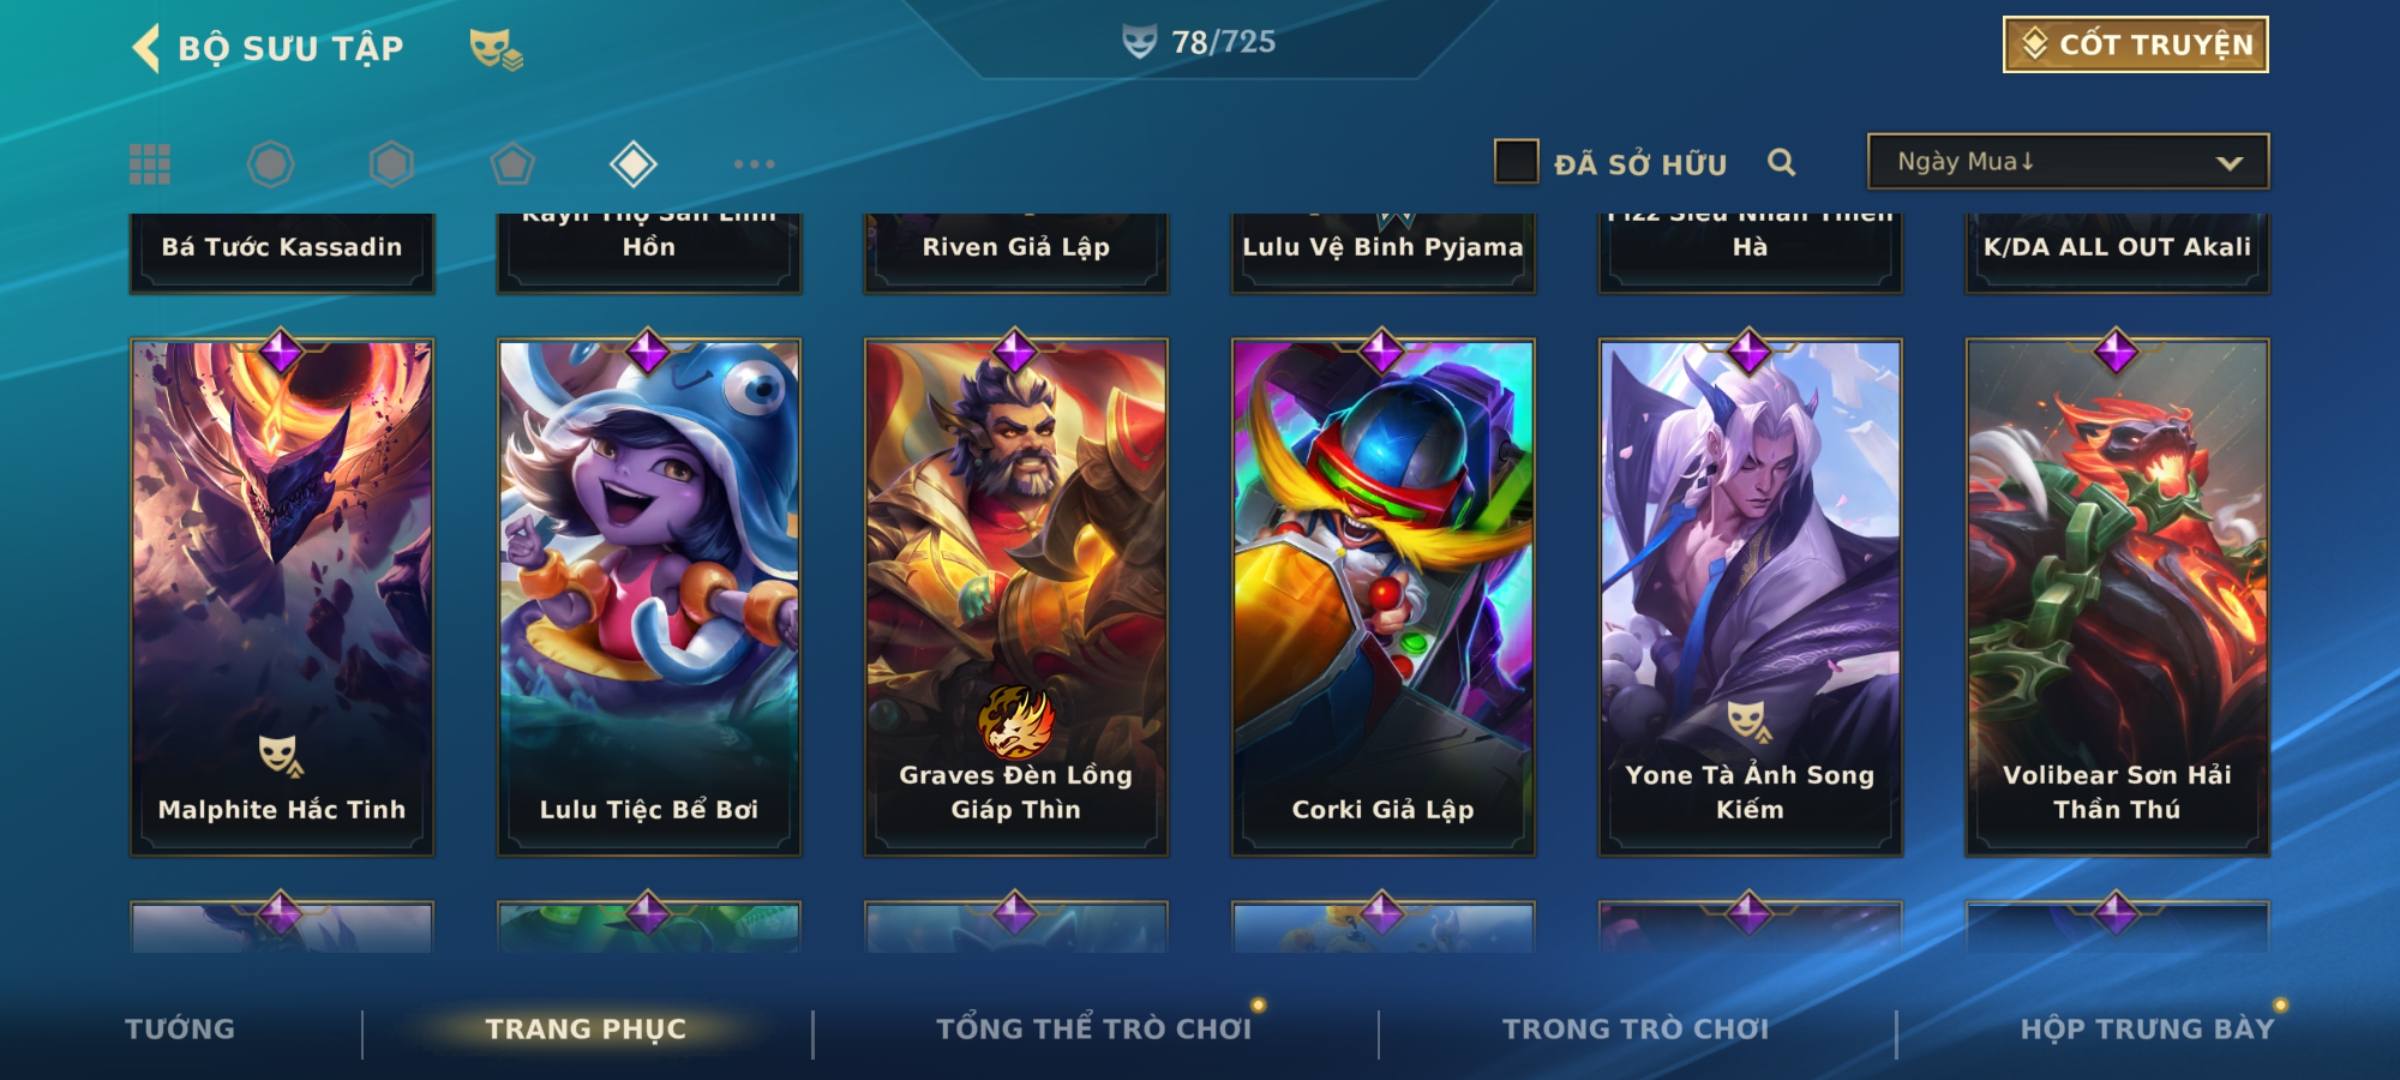Viewport: 2400px width, 1080px height.
Task: Select the Lulu Tiệc Bể Bơi skin
Action: [x=649, y=598]
